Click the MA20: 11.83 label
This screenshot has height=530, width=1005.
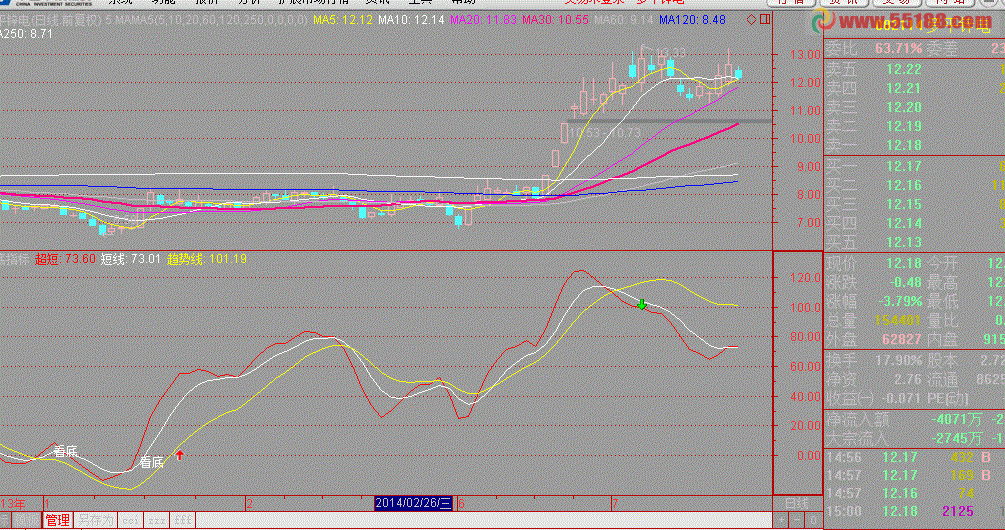pyautogui.click(x=484, y=21)
